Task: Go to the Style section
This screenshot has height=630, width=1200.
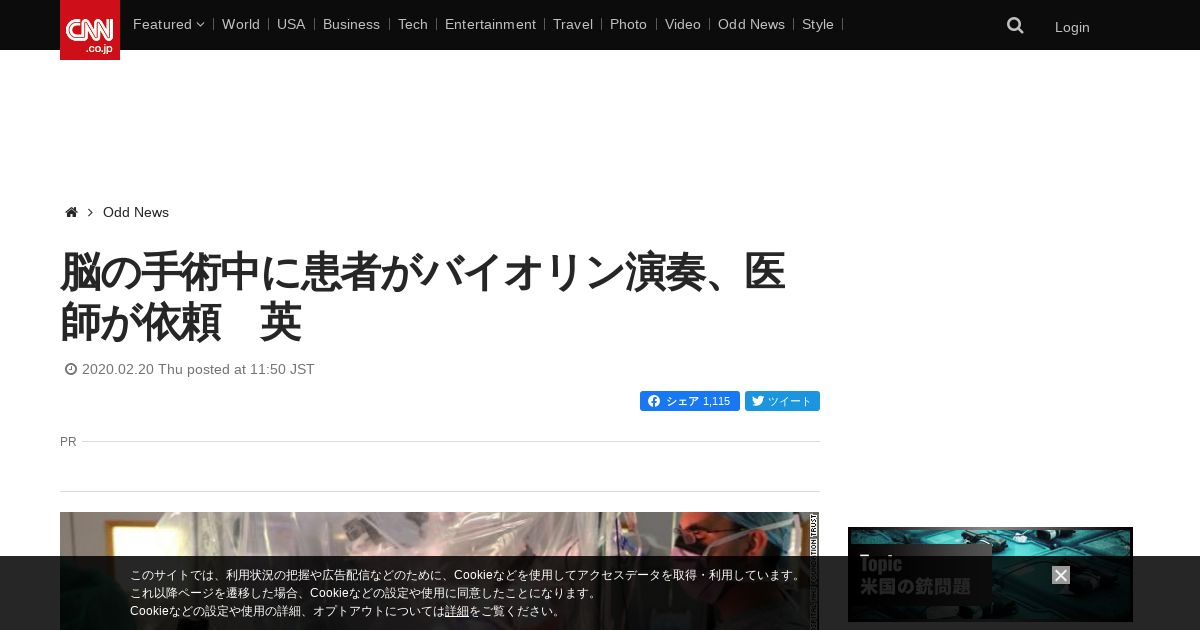Action: pos(818,24)
